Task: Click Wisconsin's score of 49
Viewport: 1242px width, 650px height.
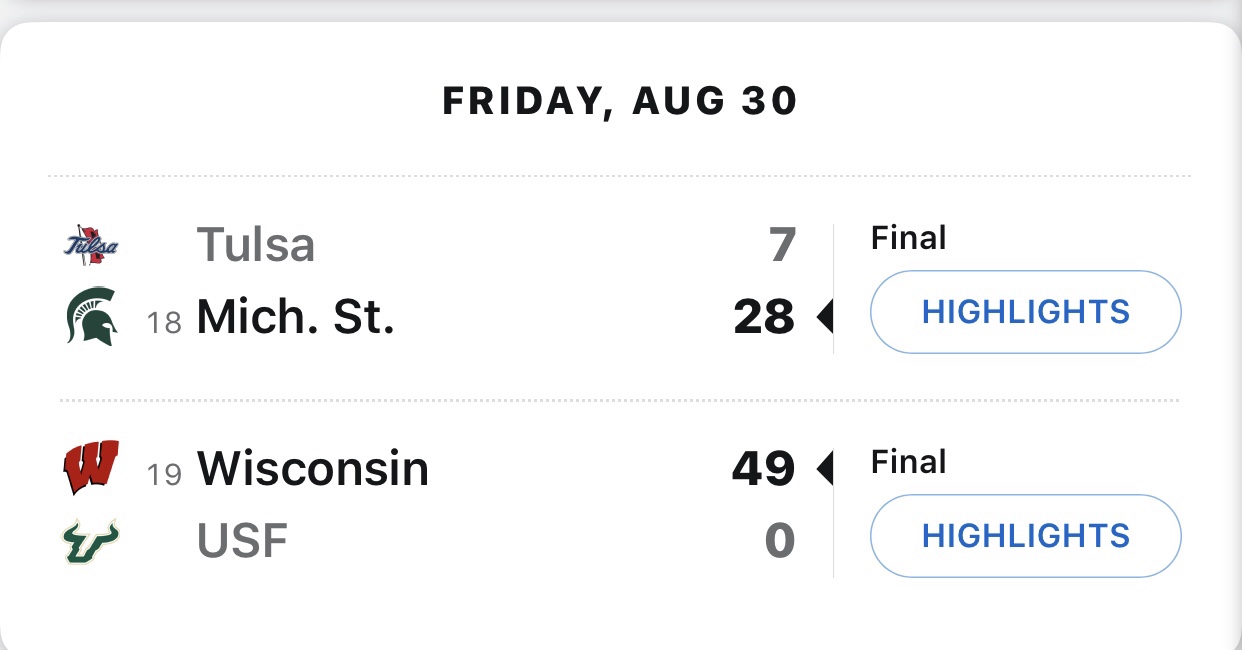Action: (x=763, y=468)
